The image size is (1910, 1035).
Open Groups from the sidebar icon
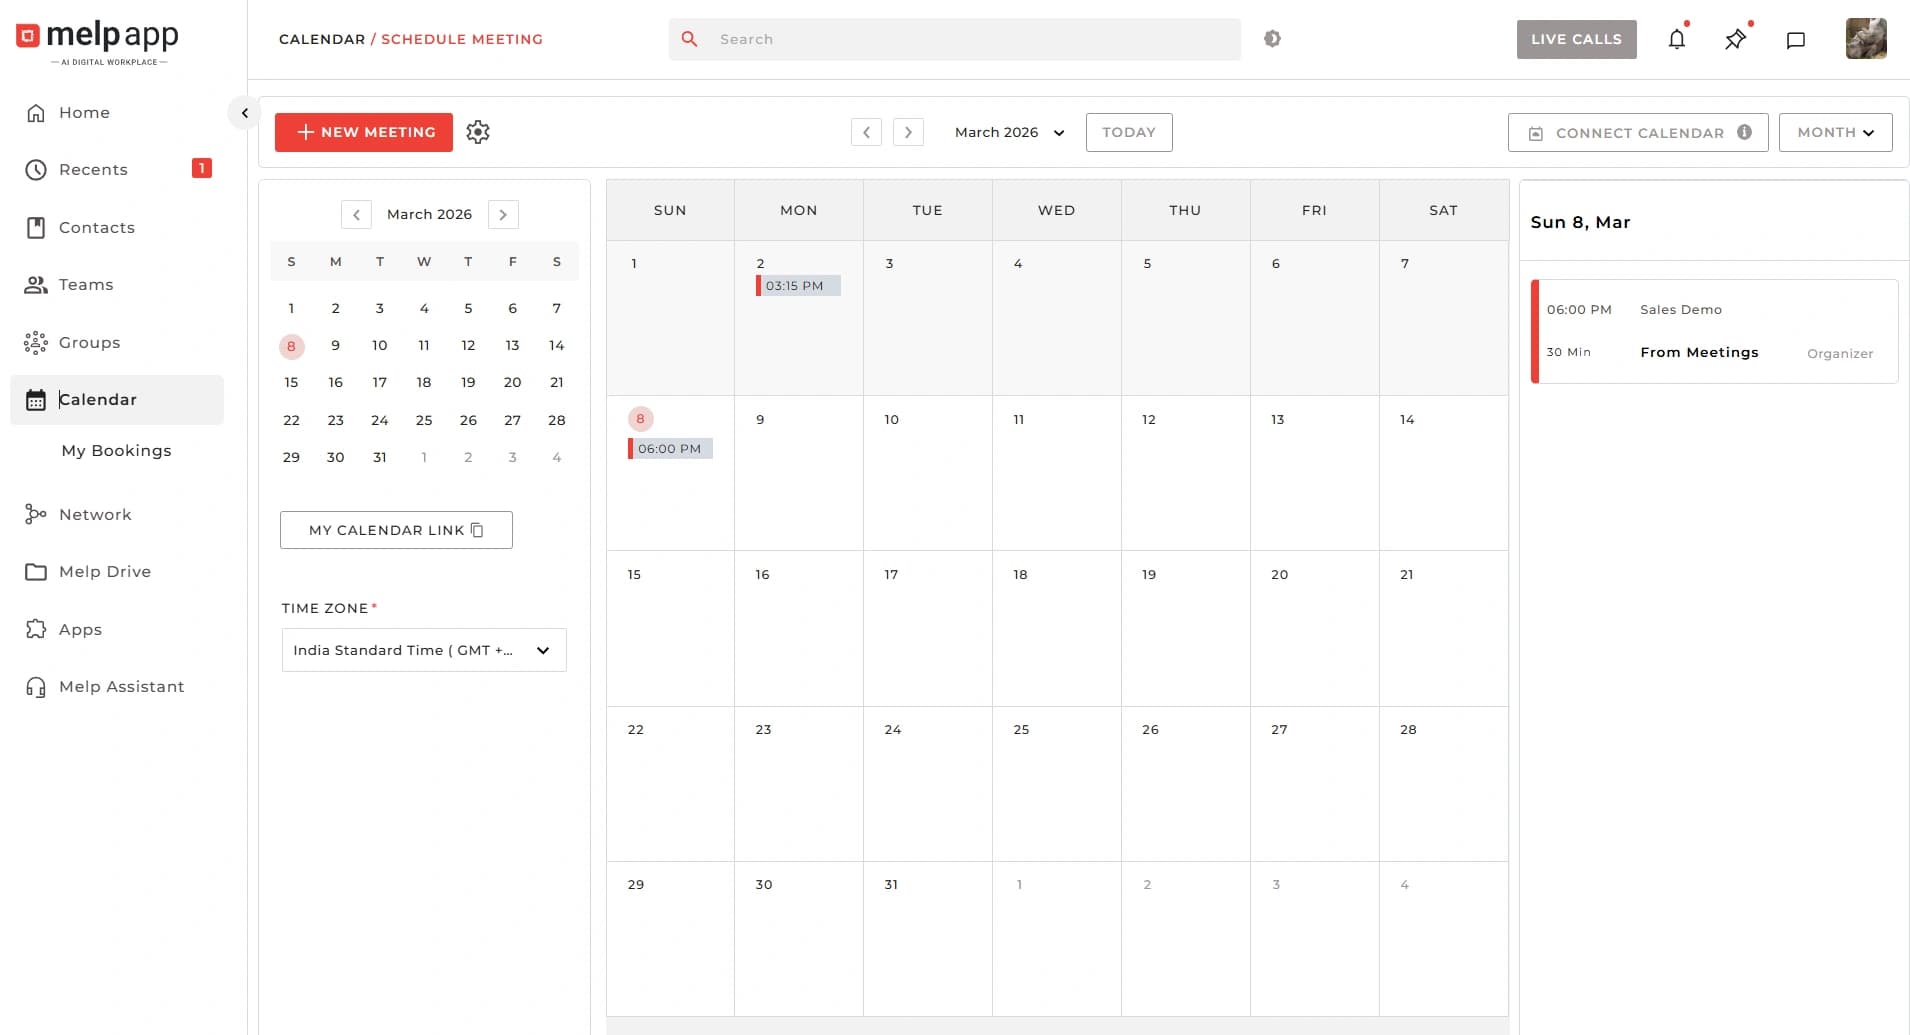(x=36, y=342)
